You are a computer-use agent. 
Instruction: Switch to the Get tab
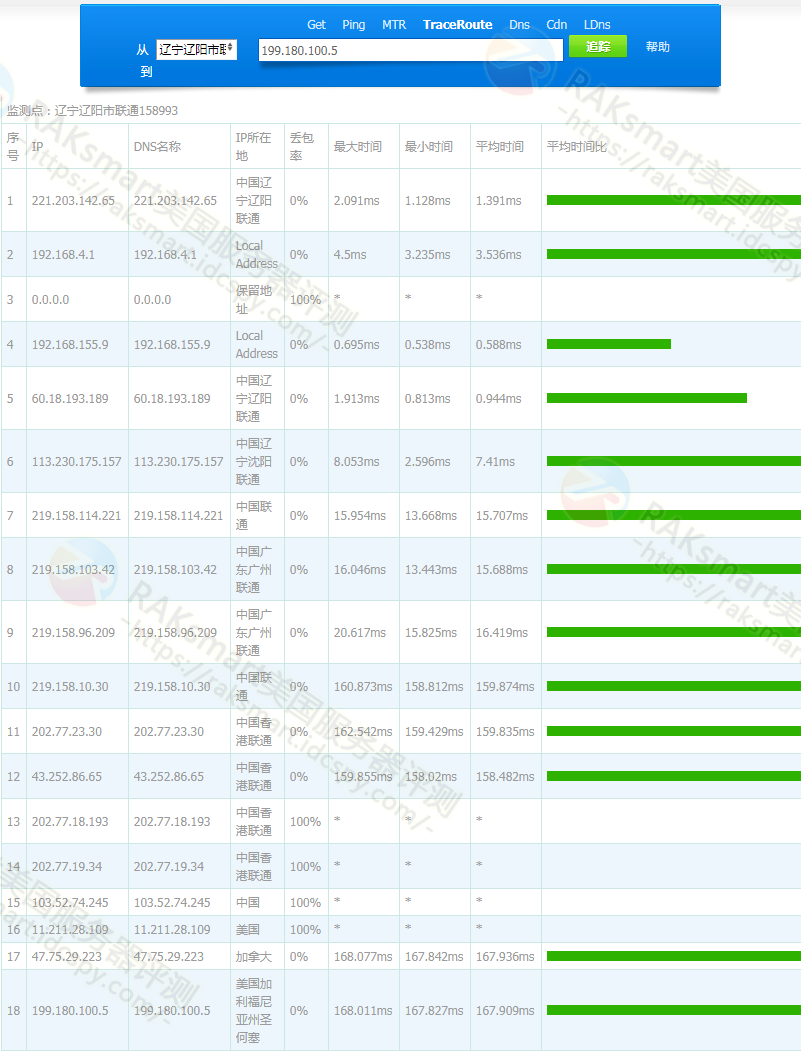[x=316, y=25]
